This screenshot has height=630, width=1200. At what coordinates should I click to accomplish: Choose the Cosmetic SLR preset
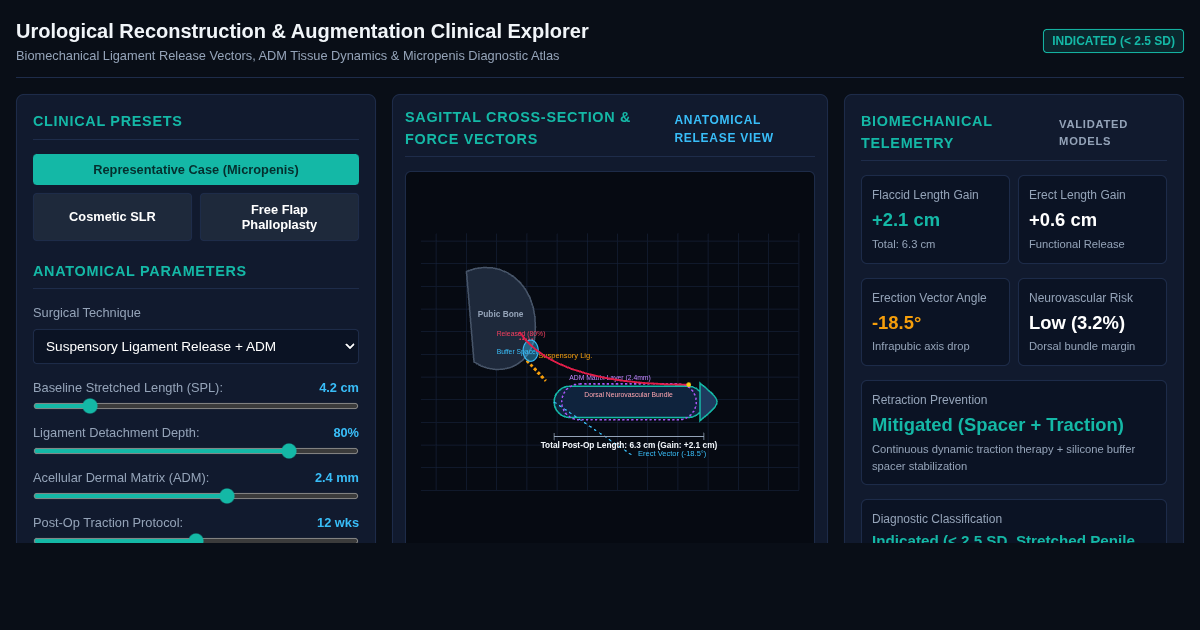coord(112,217)
